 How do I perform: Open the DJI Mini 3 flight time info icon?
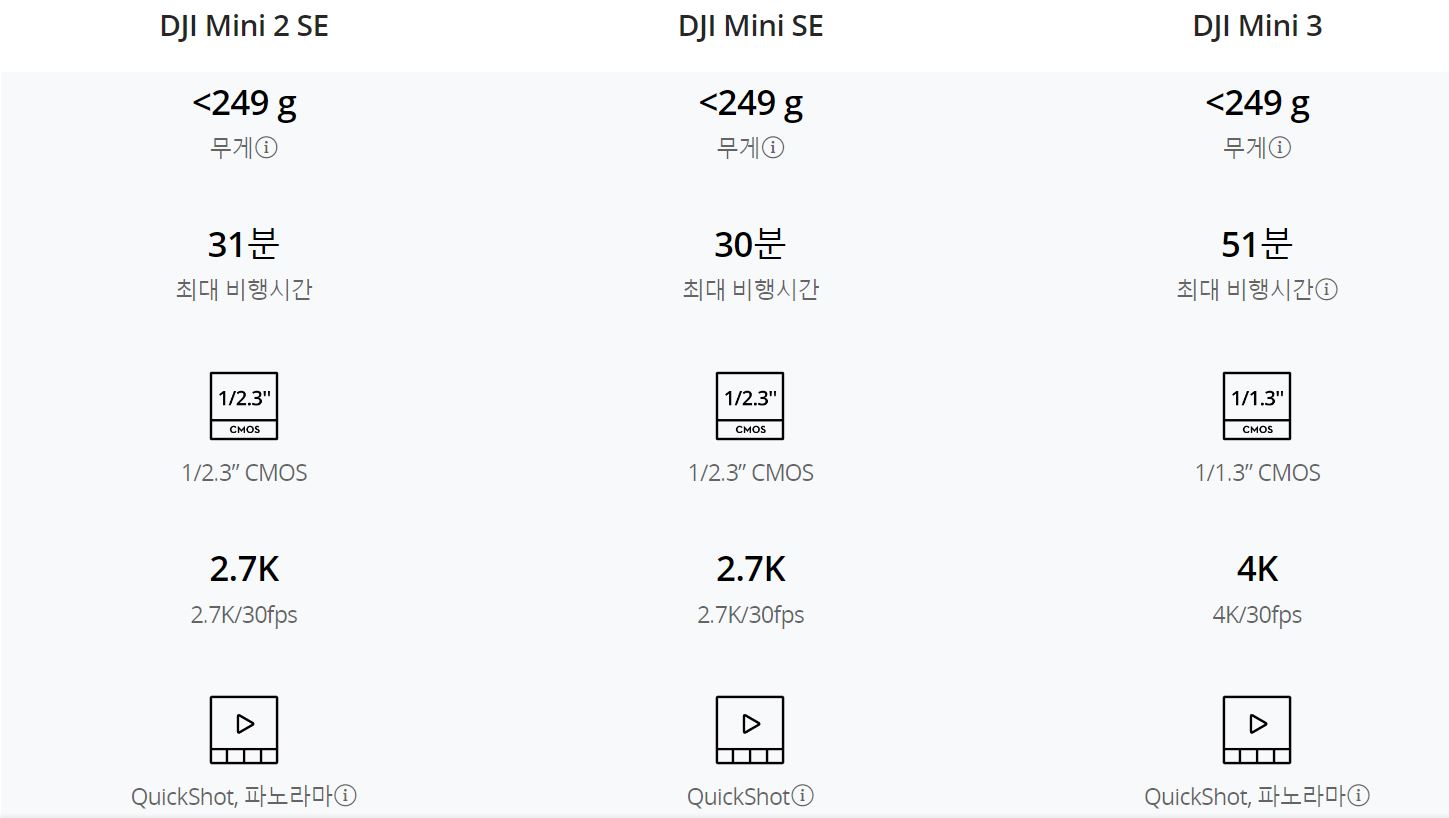[x=1326, y=290]
